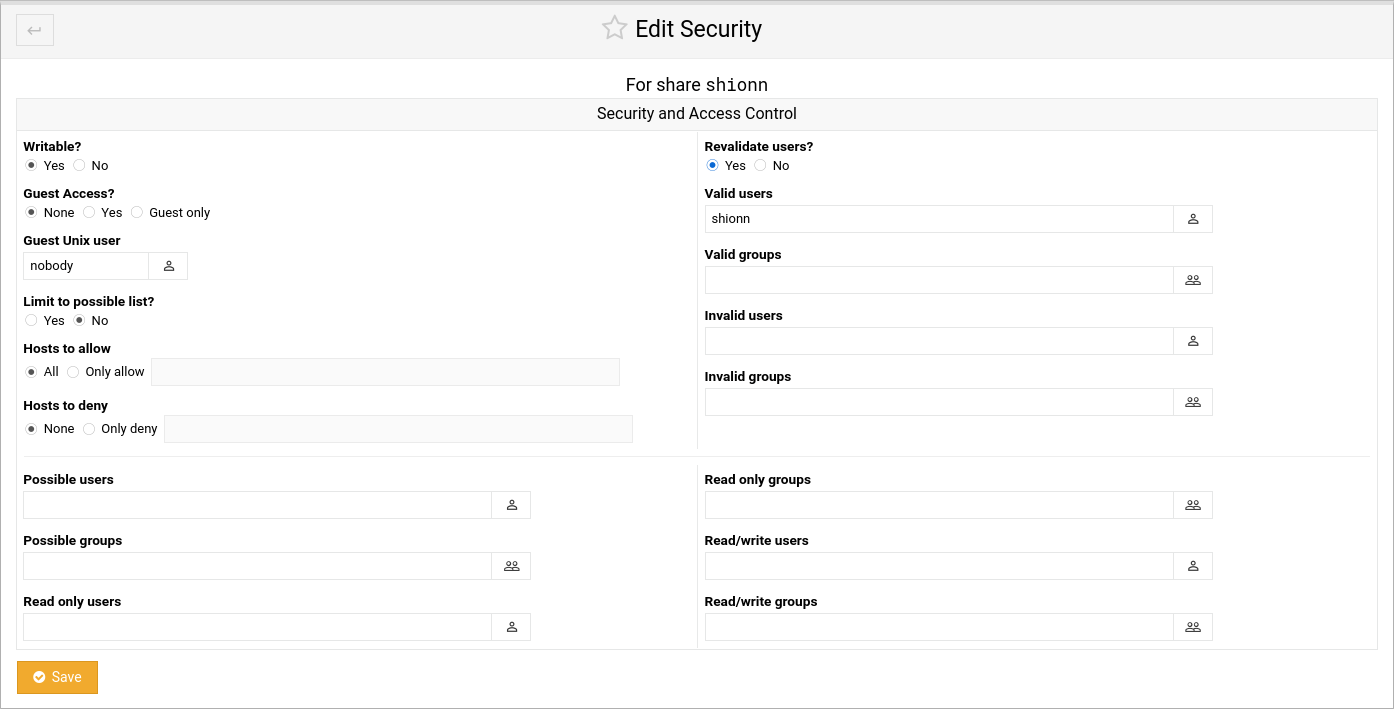Choose Only allow for Hosts to allow
Image resolution: width=1394 pixels, height=709 pixels.
pyautogui.click(x=73, y=372)
